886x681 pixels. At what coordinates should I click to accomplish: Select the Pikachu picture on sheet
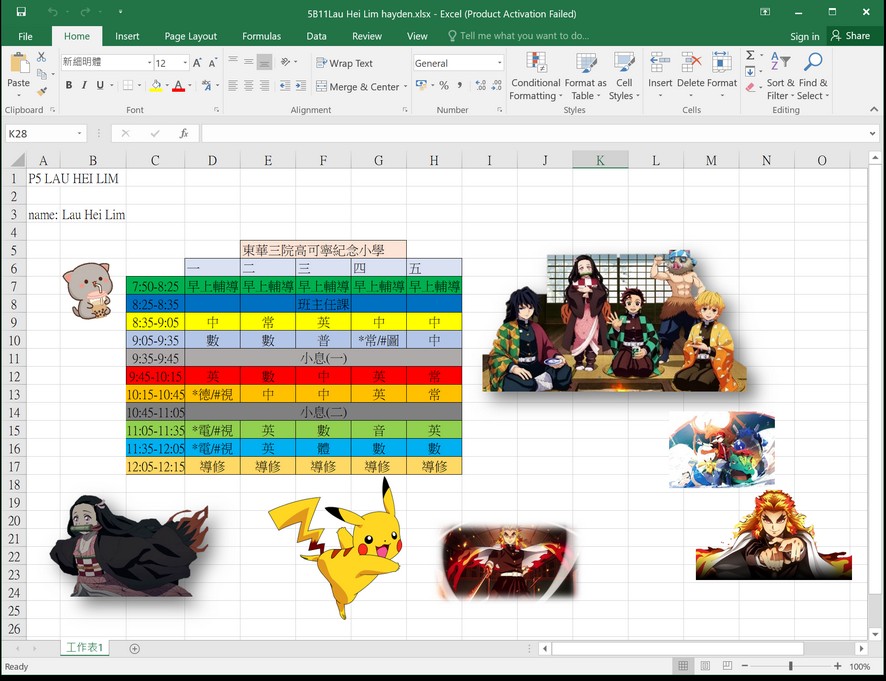[336, 548]
